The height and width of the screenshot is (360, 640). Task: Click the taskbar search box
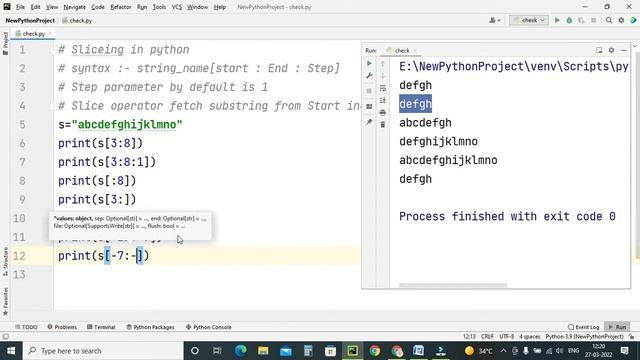(103, 351)
